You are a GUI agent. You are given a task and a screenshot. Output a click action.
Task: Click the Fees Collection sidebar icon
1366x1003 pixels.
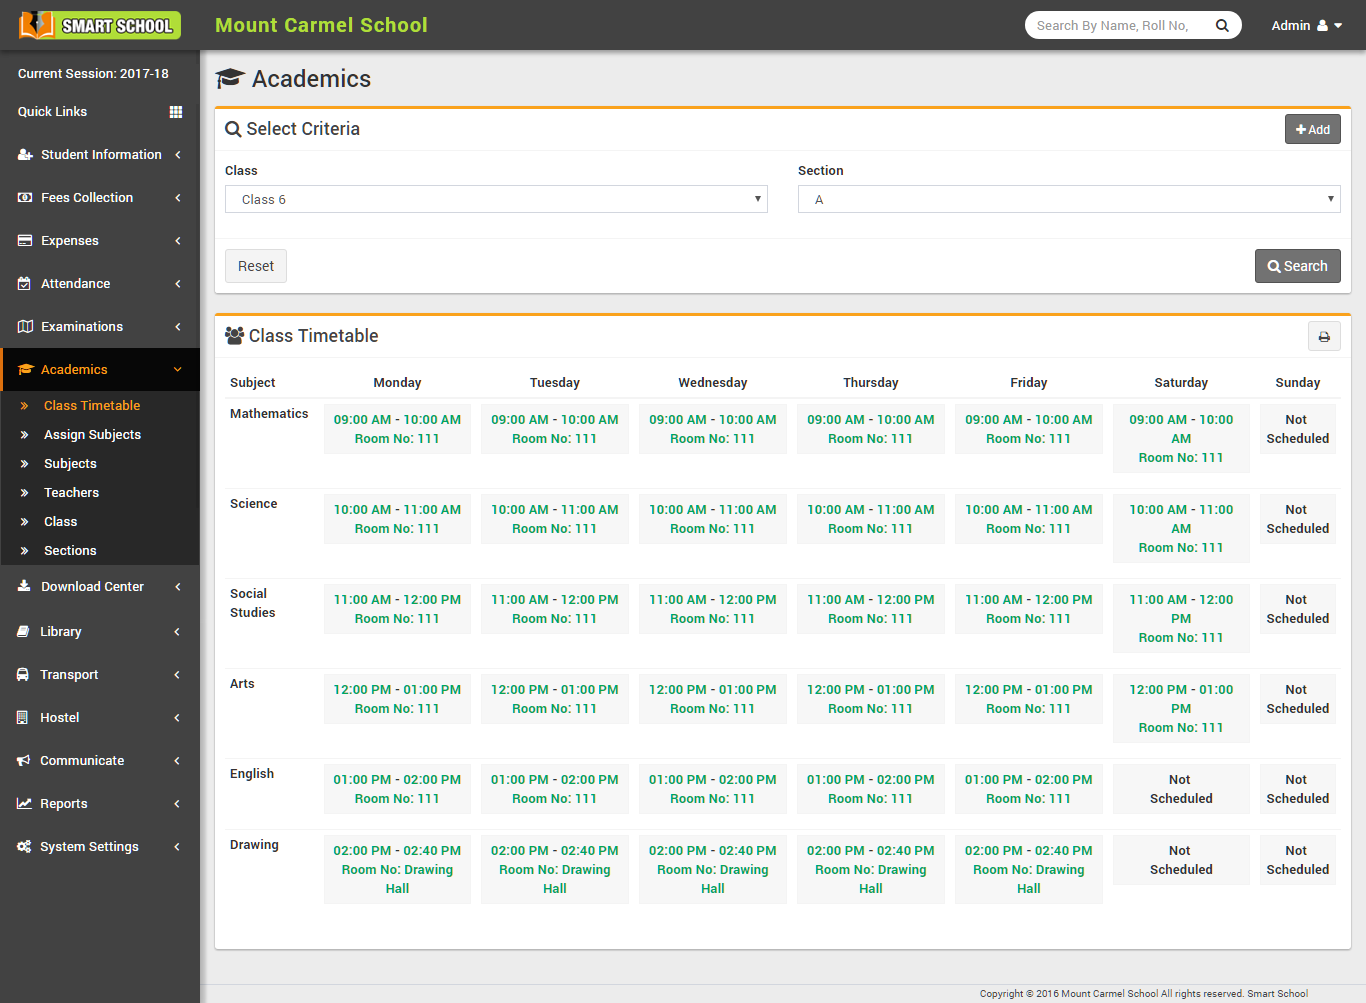click(24, 197)
